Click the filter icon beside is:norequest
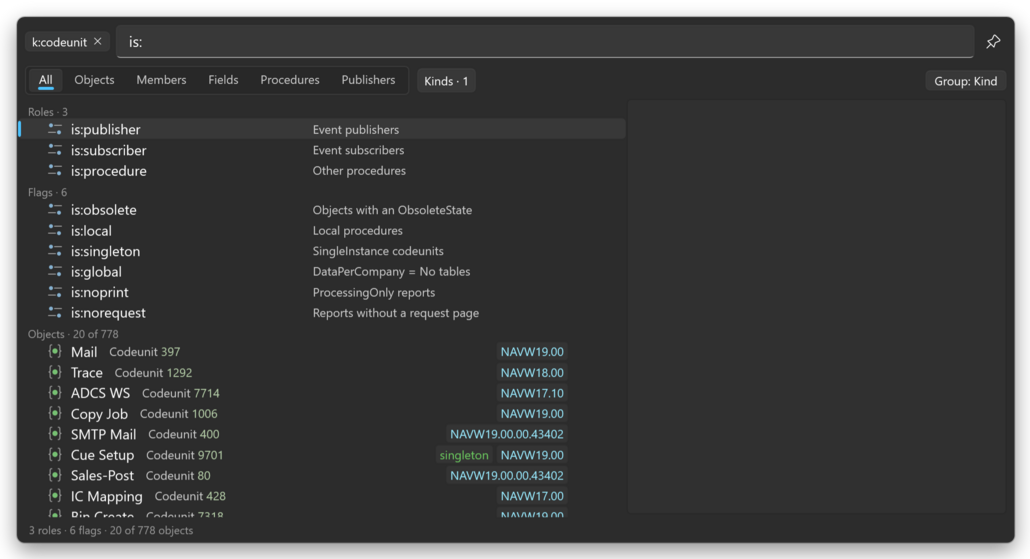 point(55,313)
